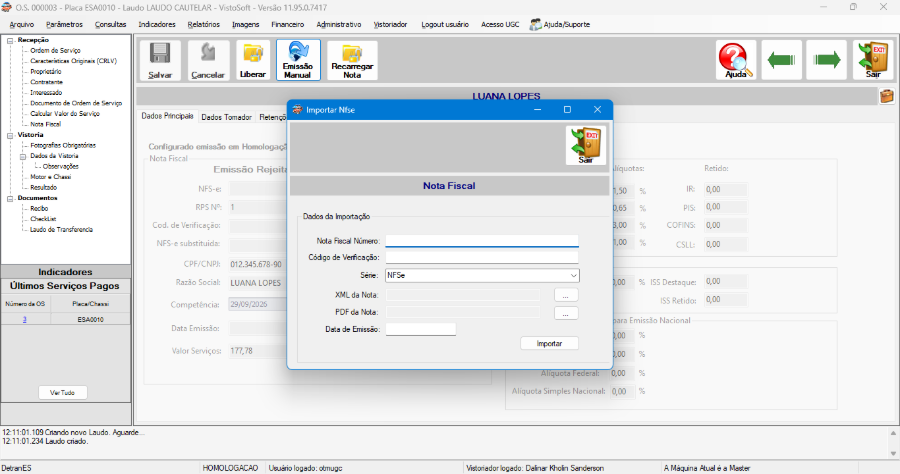Select Observações tree item
This screenshot has height=474, width=900.
(x=60, y=166)
